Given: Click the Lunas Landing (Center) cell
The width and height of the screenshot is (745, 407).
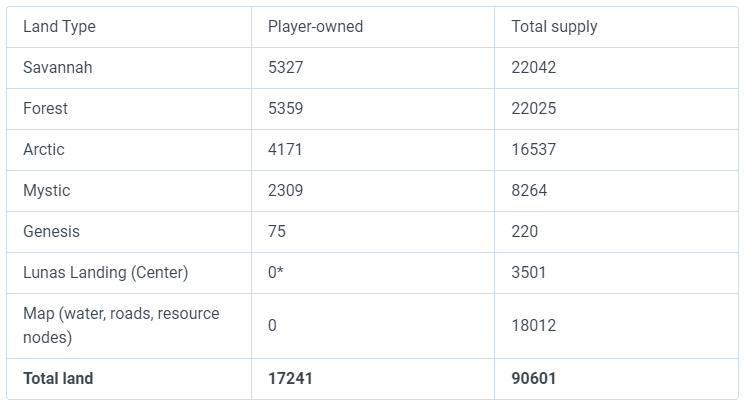Looking at the screenshot, I should (x=105, y=272).
